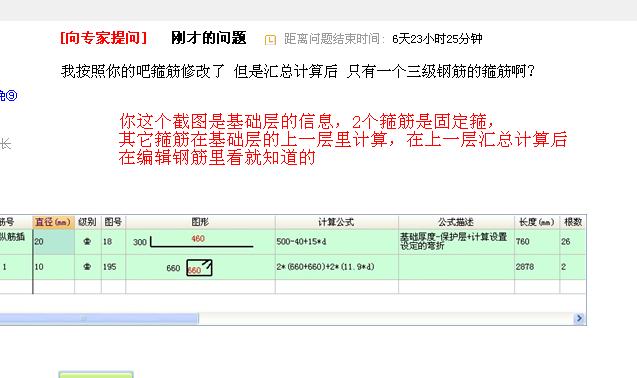Click the remaining time 6天23小时25分钟

(437, 39)
